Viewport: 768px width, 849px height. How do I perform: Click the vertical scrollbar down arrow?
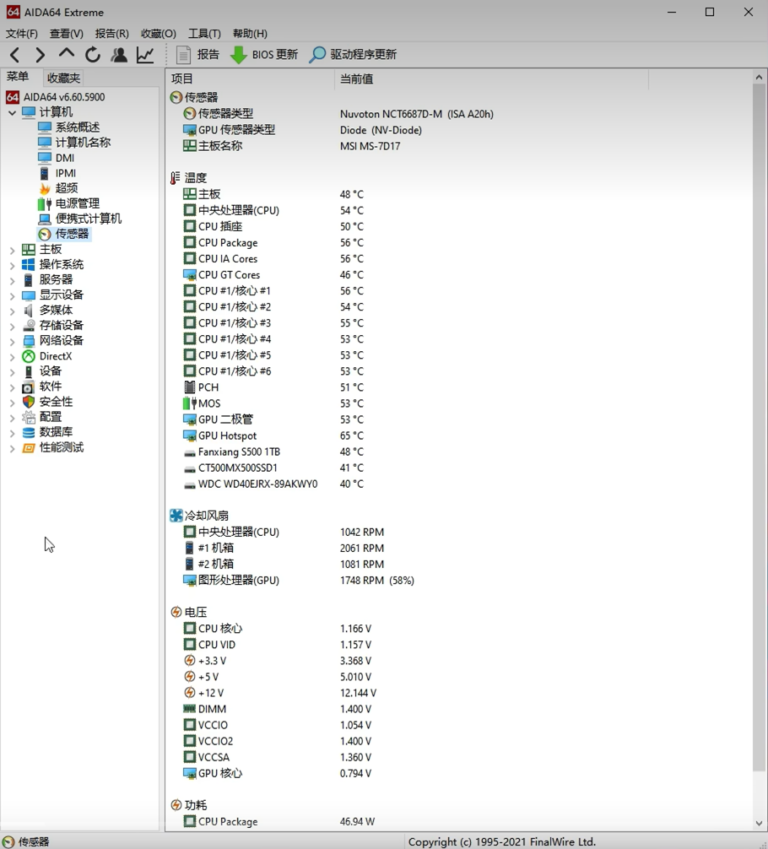tap(759, 823)
